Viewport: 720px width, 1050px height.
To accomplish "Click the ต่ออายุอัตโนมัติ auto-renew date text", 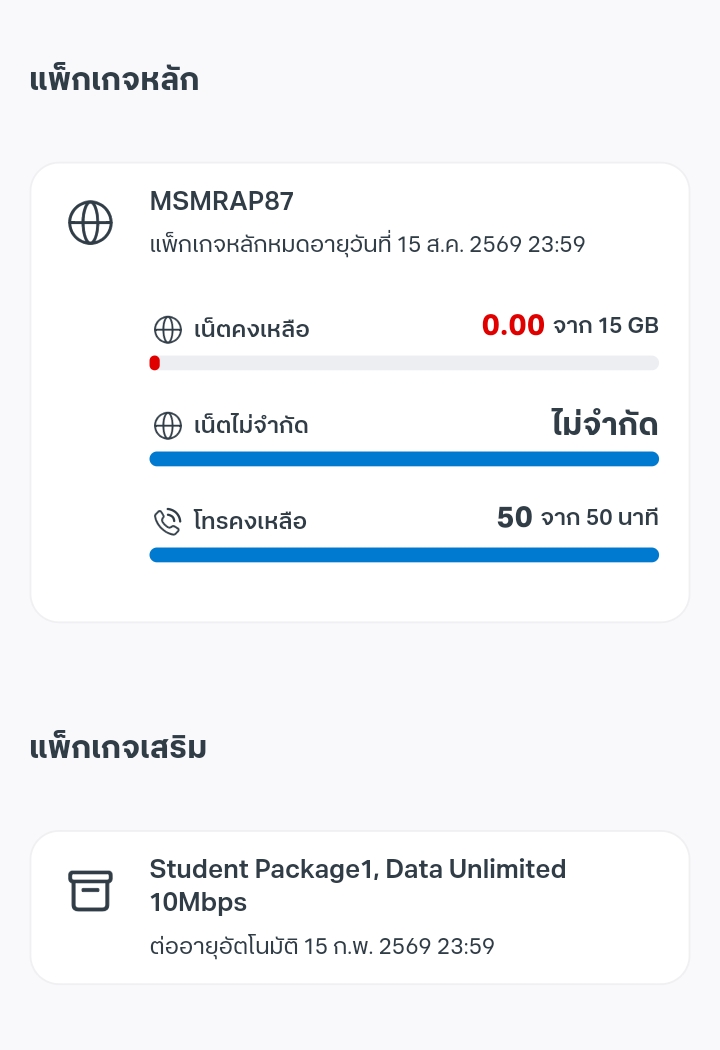I will (321, 946).
